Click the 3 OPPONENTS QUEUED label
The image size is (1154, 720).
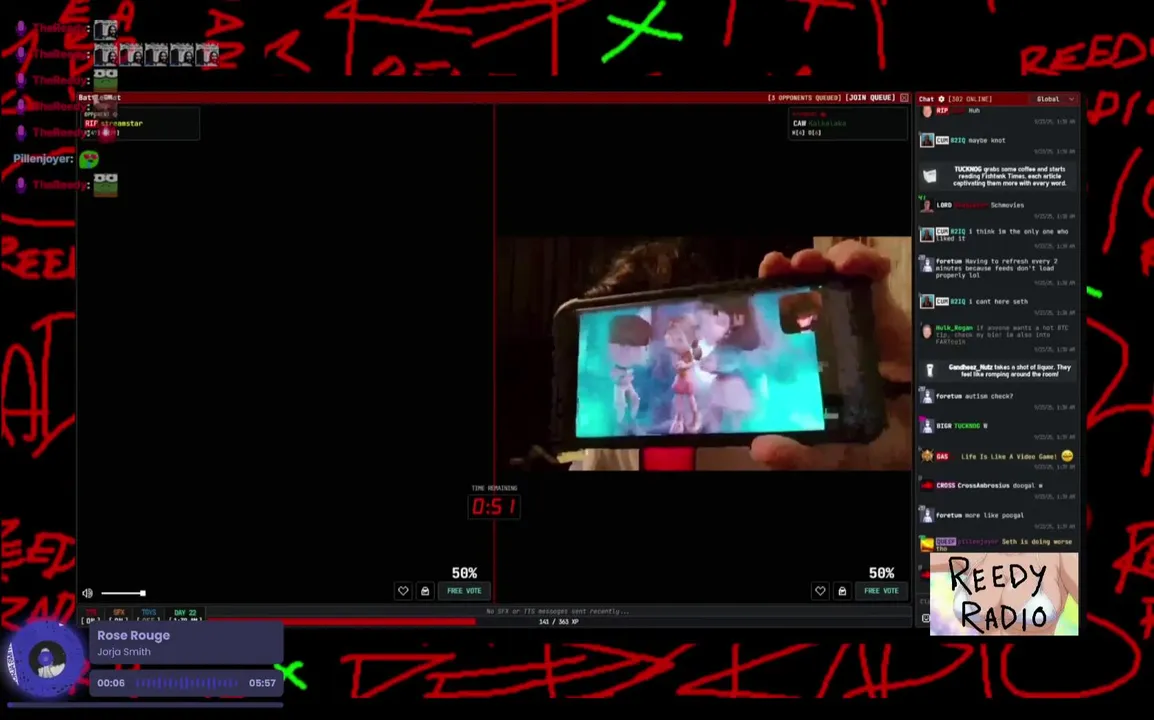click(x=804, y=98)
